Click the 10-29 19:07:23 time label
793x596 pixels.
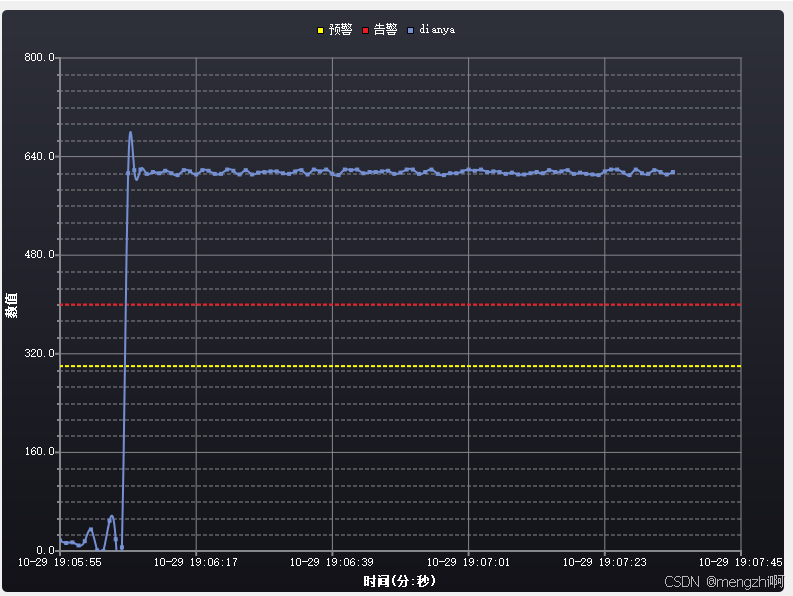pos(604,562)
